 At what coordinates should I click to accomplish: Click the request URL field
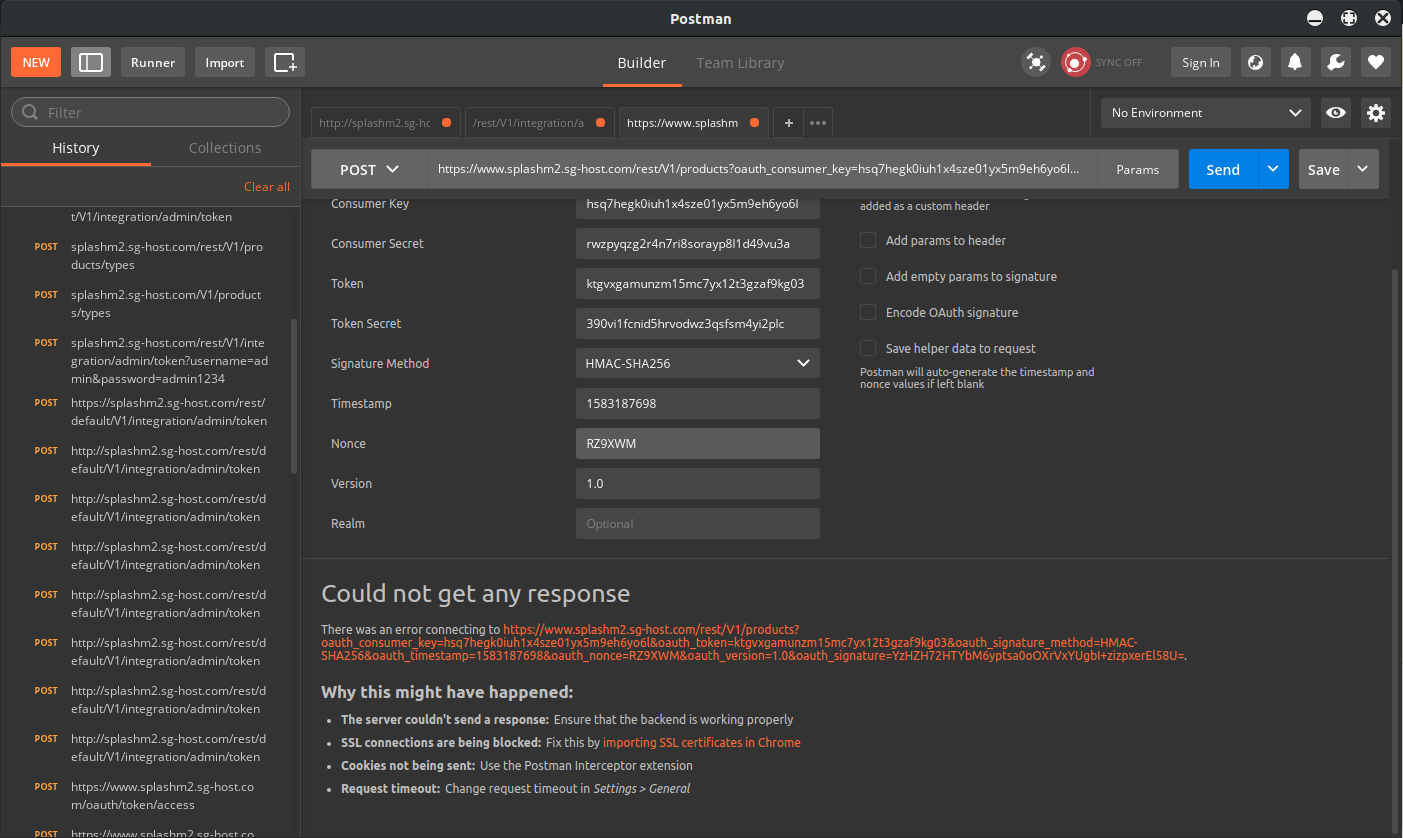point(762,169)
